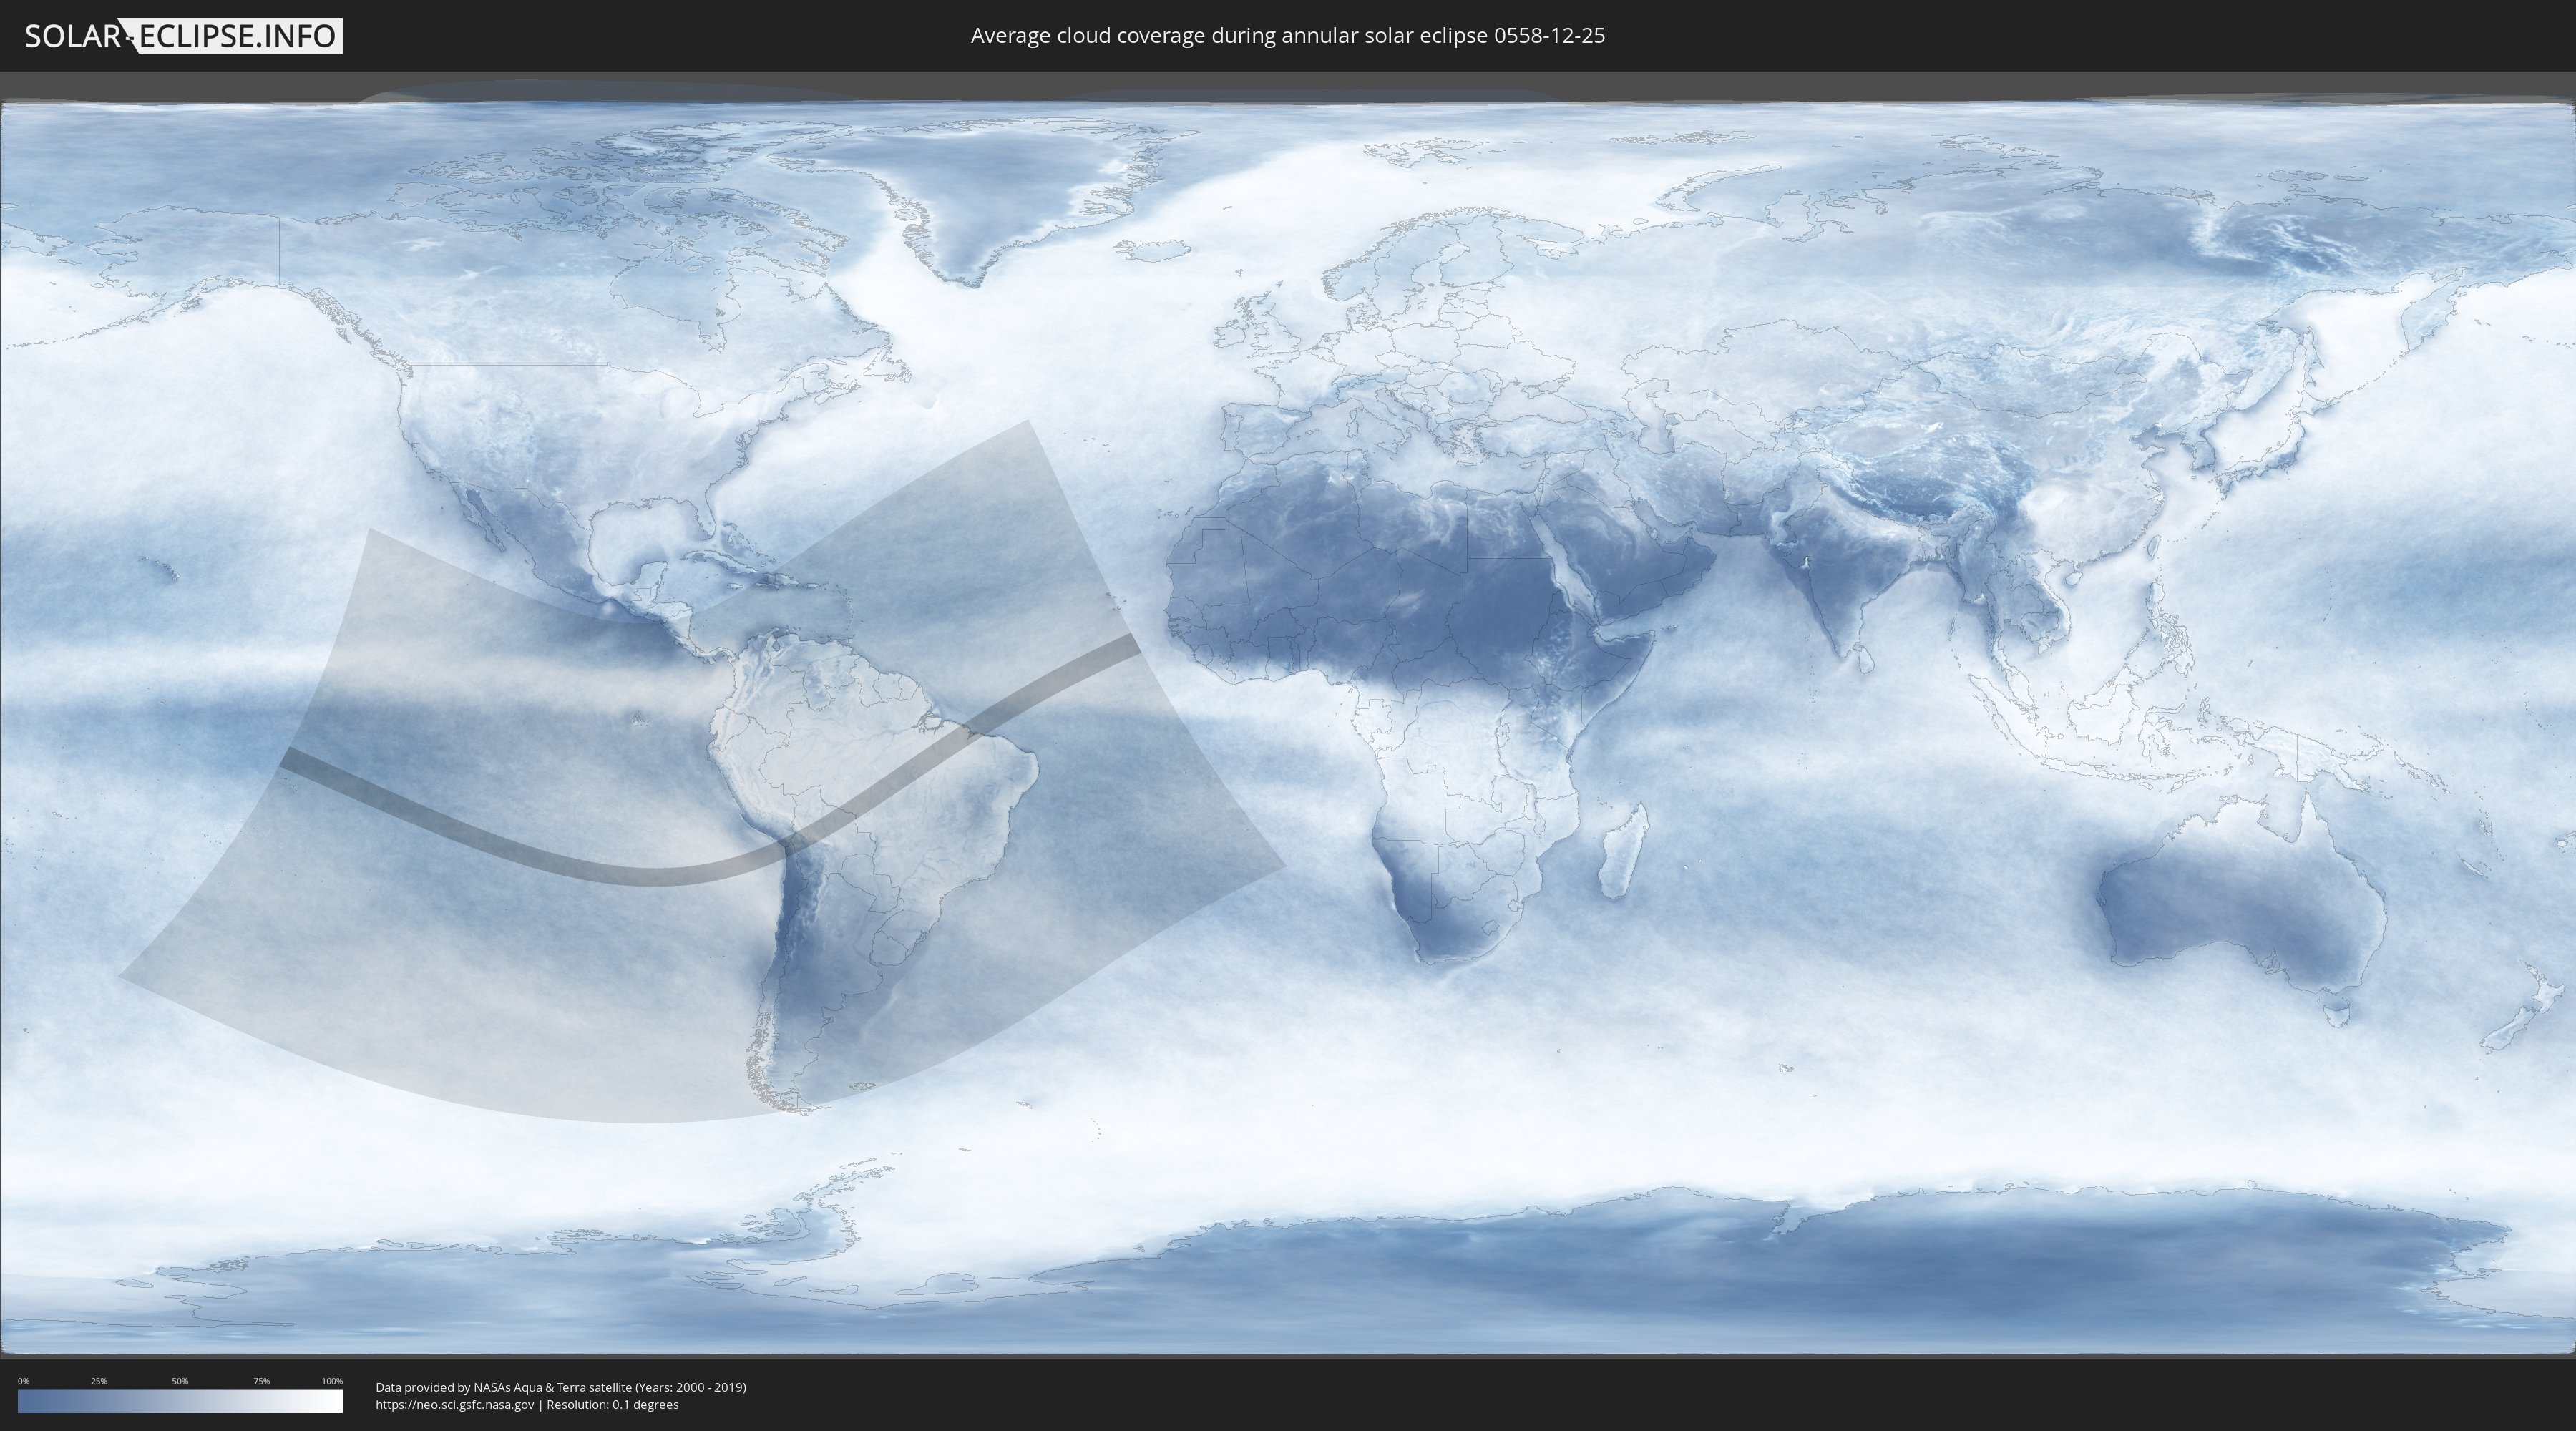Click the 75% legend label
The height and width of the screenshot is (1431, 2576).
click(x=261, y=1381)
